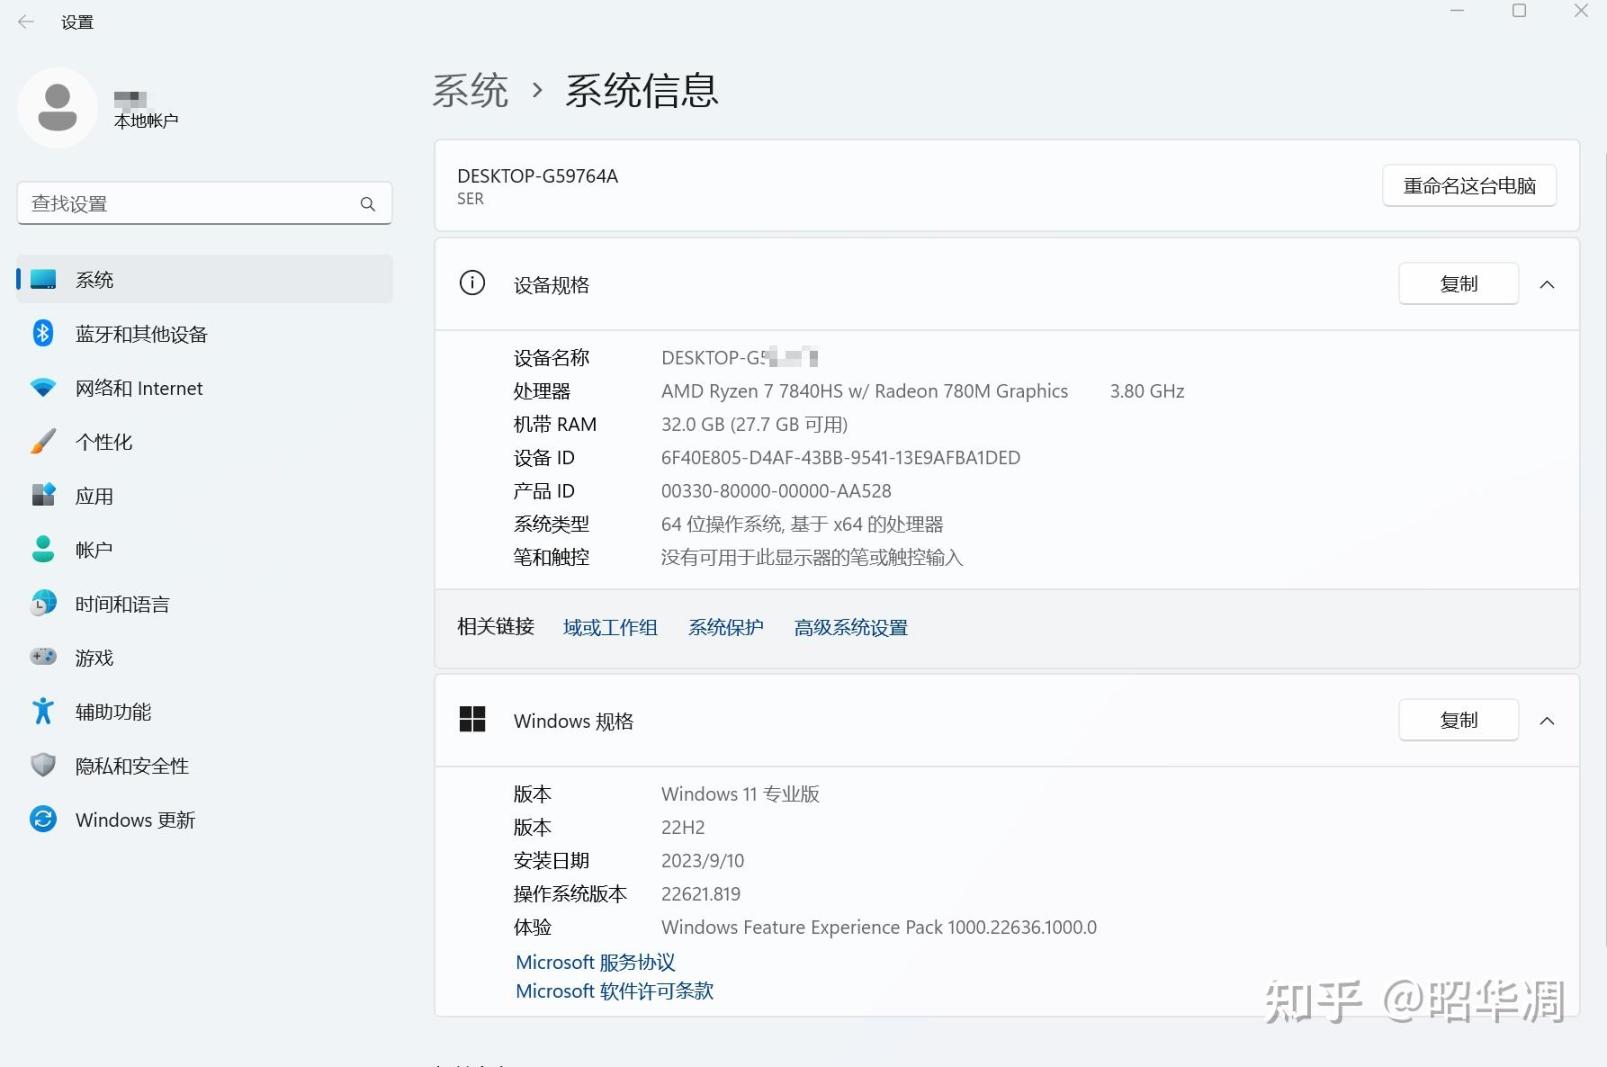Click the Wi-Fi network icon in sidebar

coord(43,388)
